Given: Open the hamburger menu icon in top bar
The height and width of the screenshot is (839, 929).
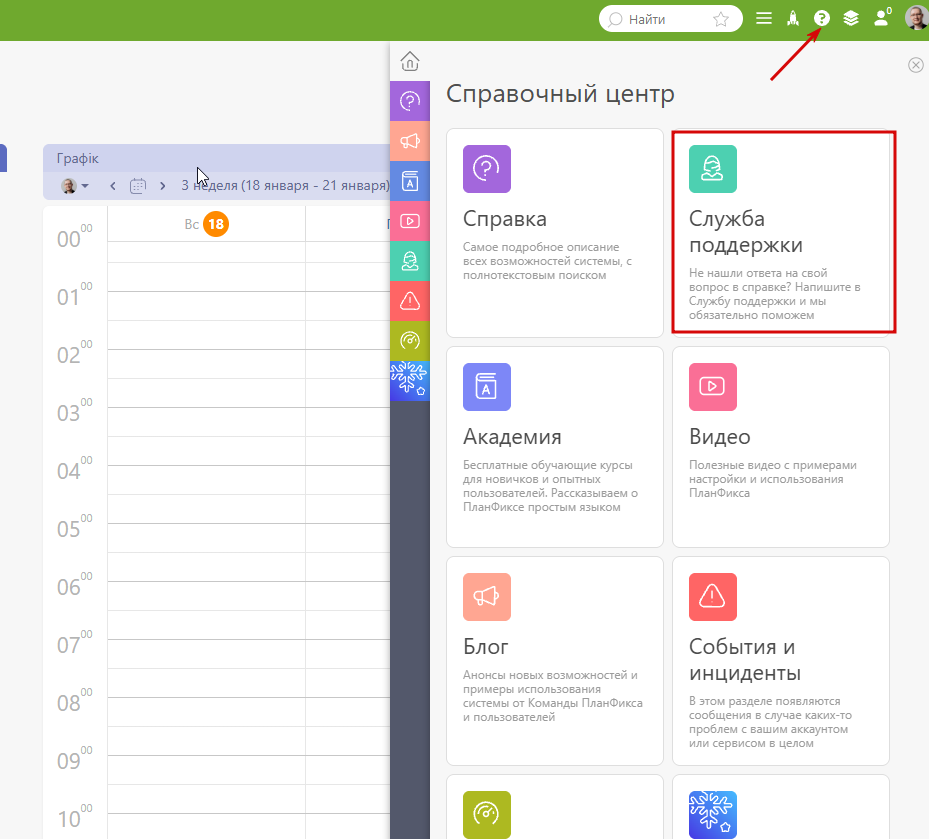Looking at the screenshot, I should pyautogui.click(x=764, y=18).
